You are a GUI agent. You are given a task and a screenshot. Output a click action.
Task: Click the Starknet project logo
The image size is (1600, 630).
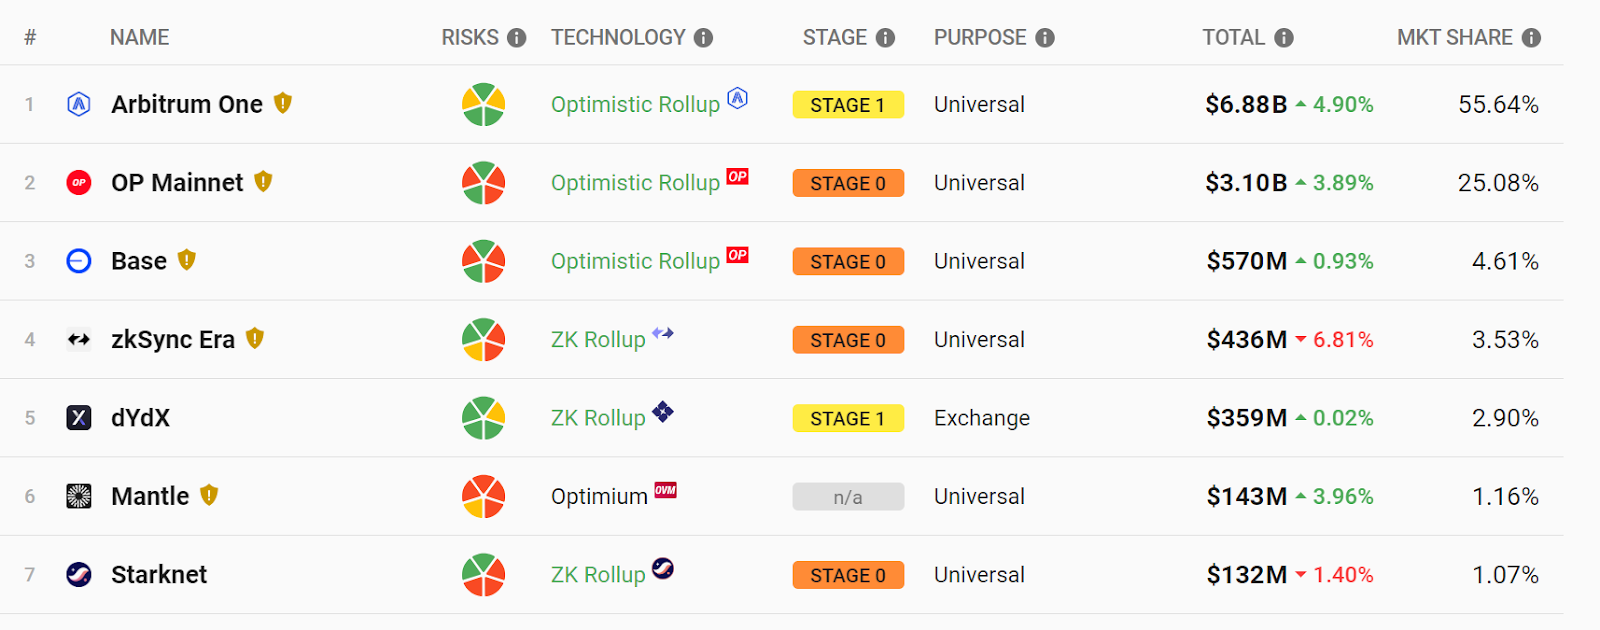point(79,575)
